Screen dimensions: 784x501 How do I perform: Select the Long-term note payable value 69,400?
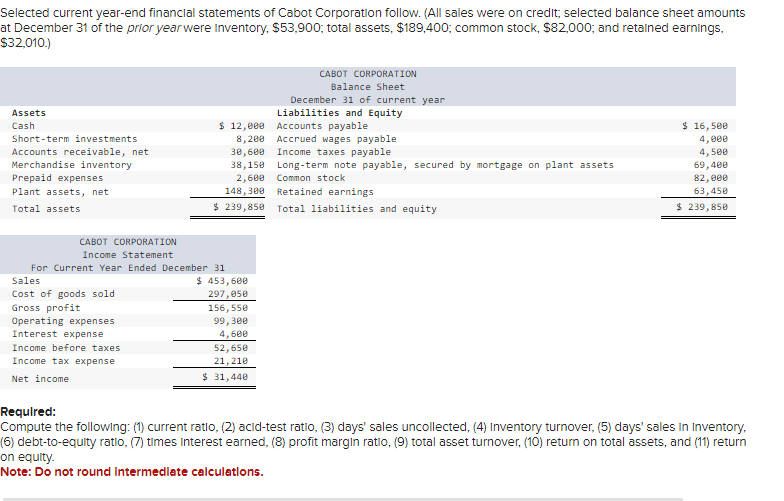click(x=710, y=165)
